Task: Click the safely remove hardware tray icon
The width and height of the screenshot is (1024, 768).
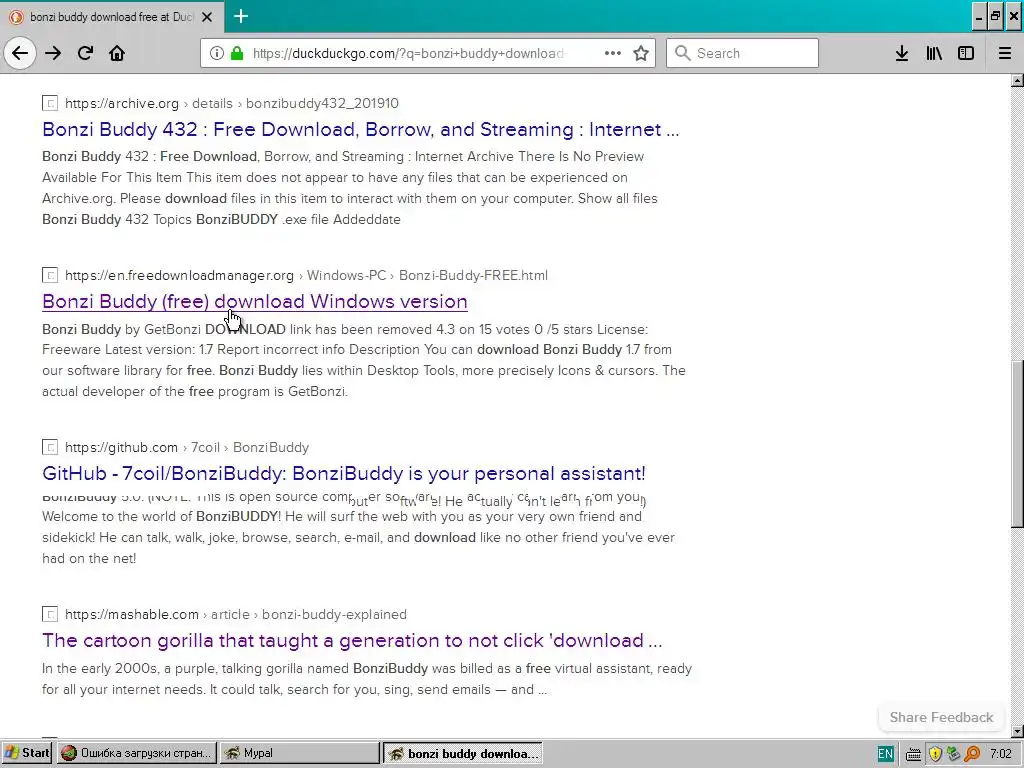Action: (x=953, y=754)
